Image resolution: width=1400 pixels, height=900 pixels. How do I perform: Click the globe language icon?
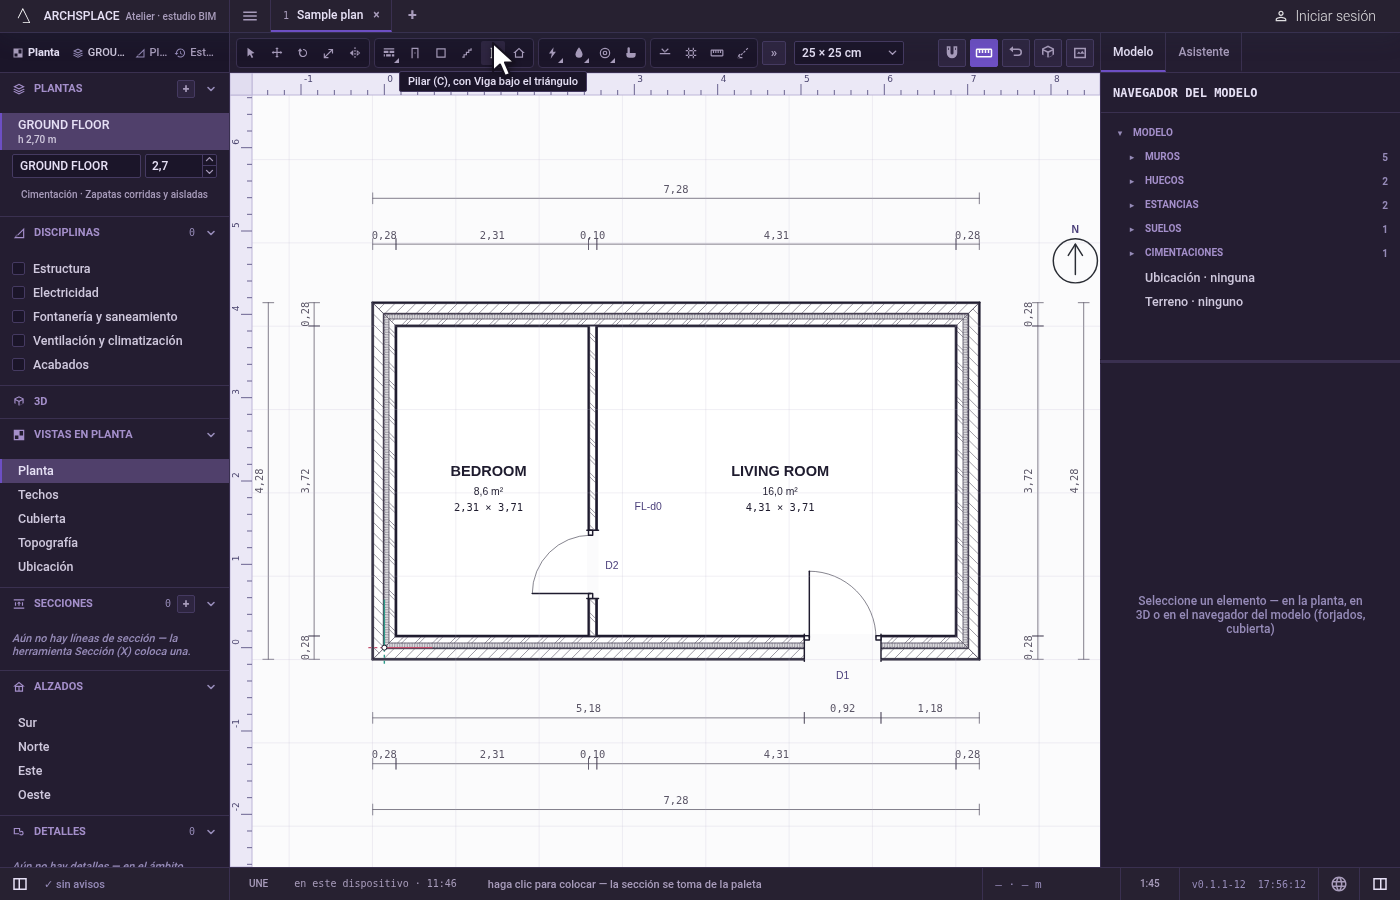pyautogui.click(x=1339, y=884)
